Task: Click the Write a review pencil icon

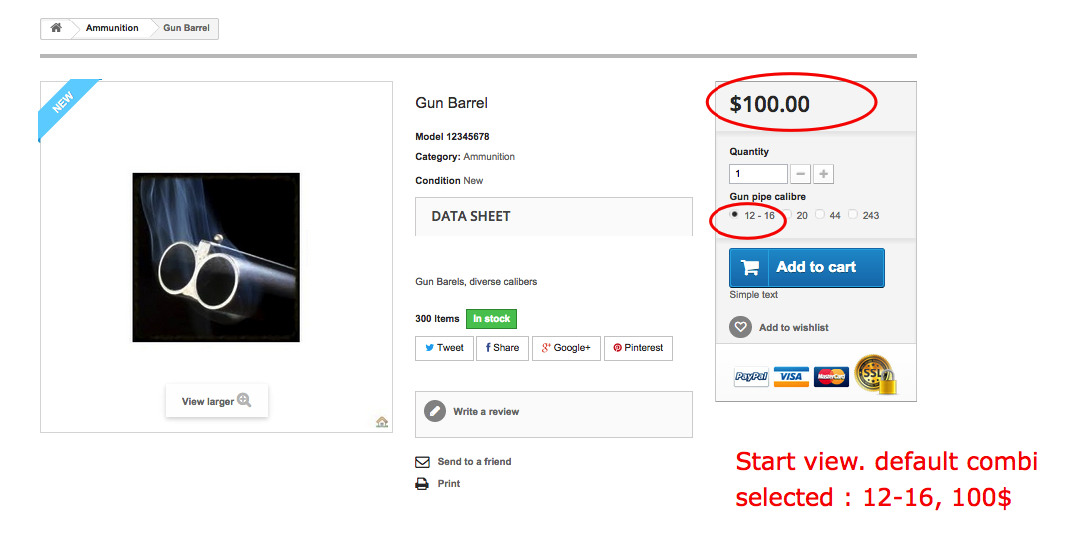Action: click(435, 411)
